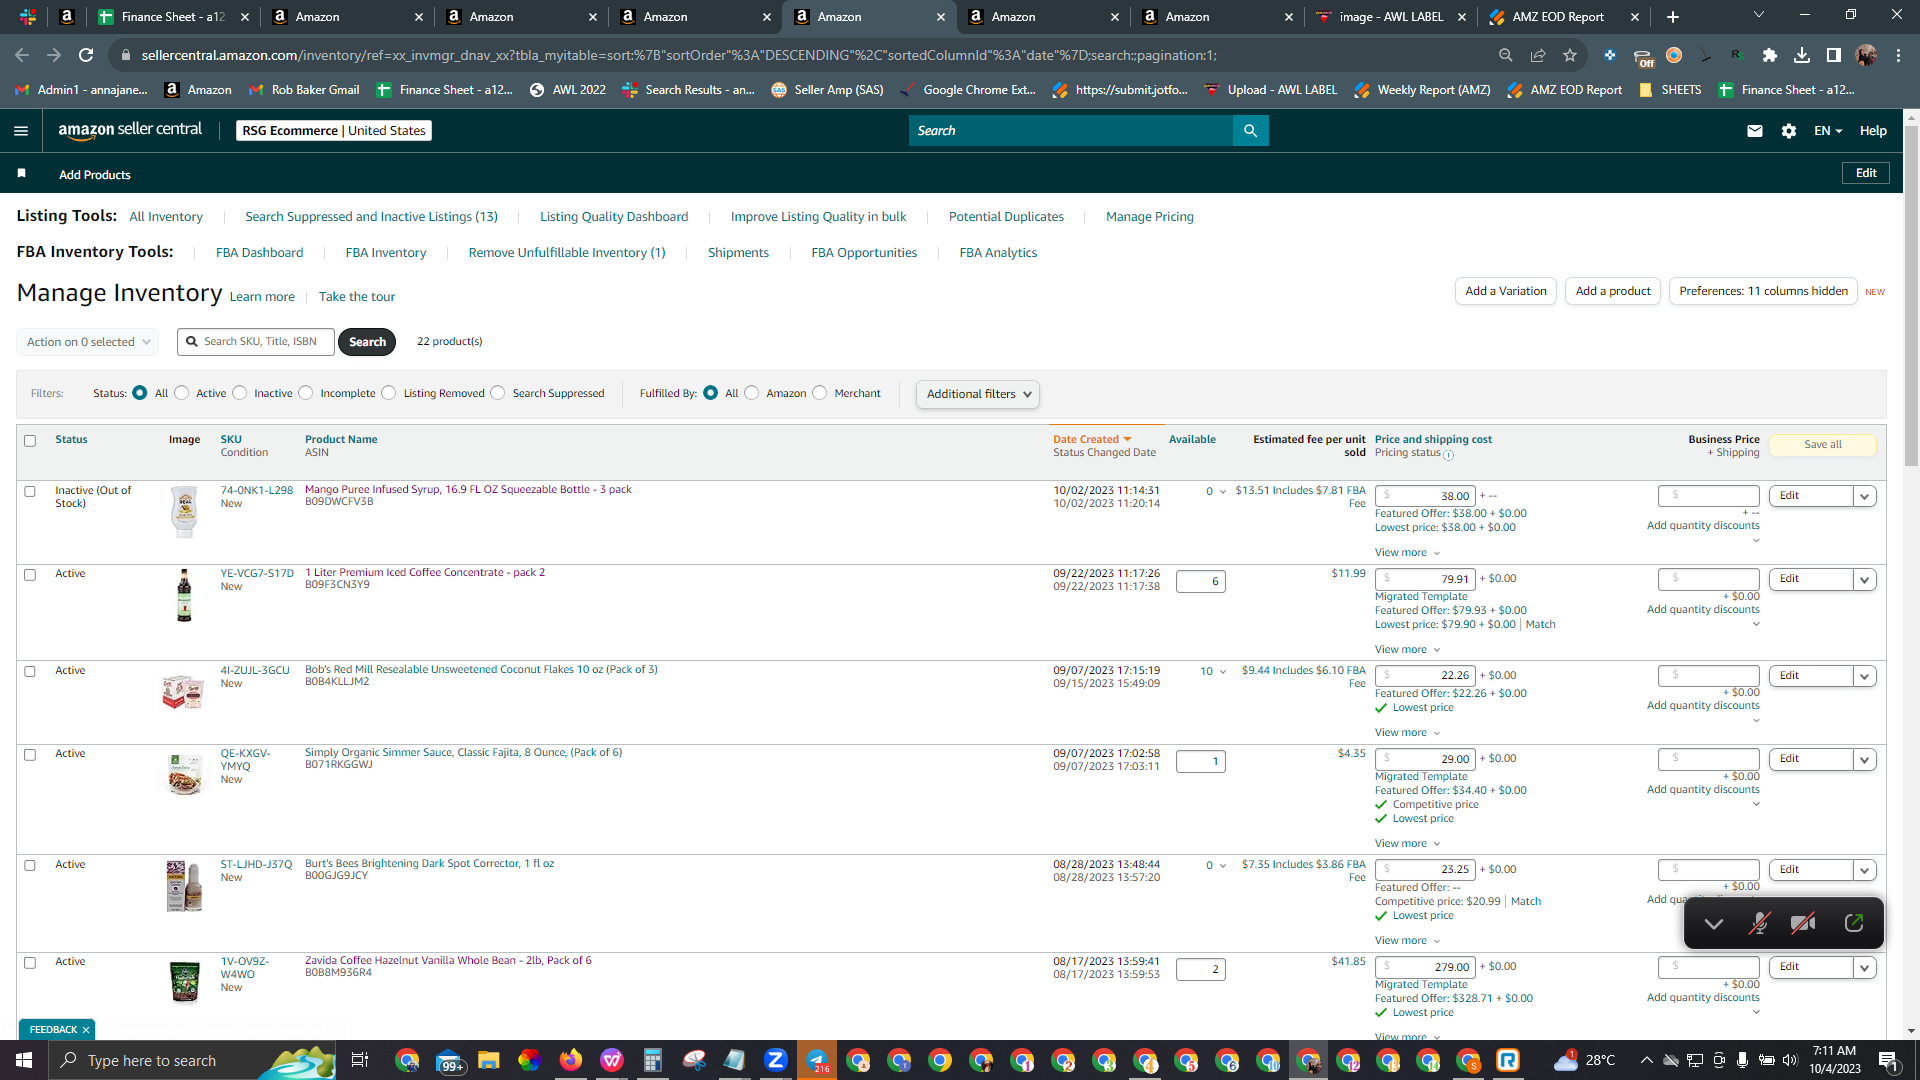Screen dimensions: 1920x1080
Task: Select Merchant under Fulfilled By
Action: pos(819,393)
